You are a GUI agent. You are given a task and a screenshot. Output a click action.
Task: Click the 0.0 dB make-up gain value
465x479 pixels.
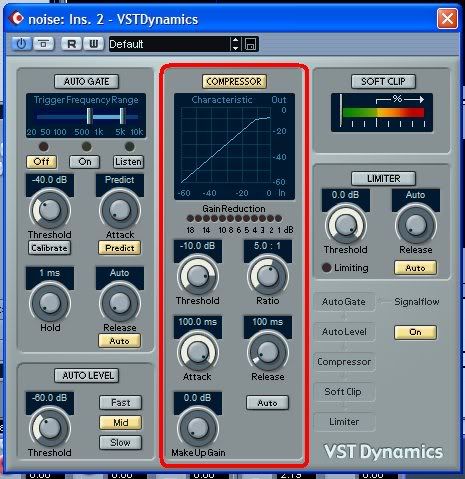(198, 398)
